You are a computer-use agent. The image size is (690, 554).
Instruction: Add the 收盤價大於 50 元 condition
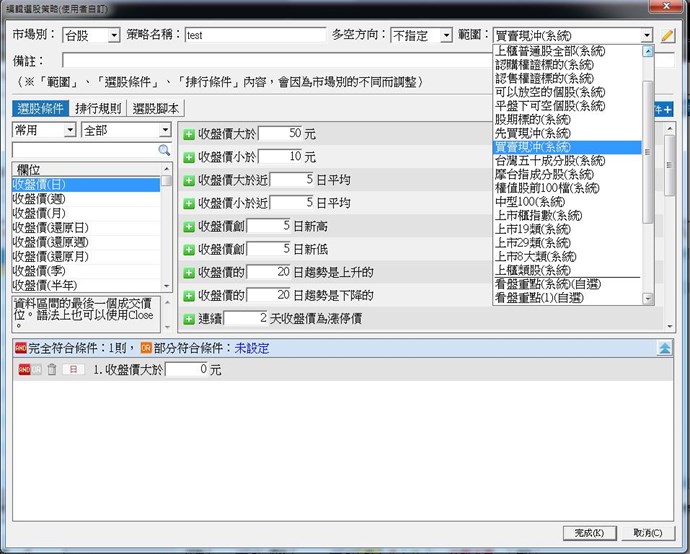[189, 134]
